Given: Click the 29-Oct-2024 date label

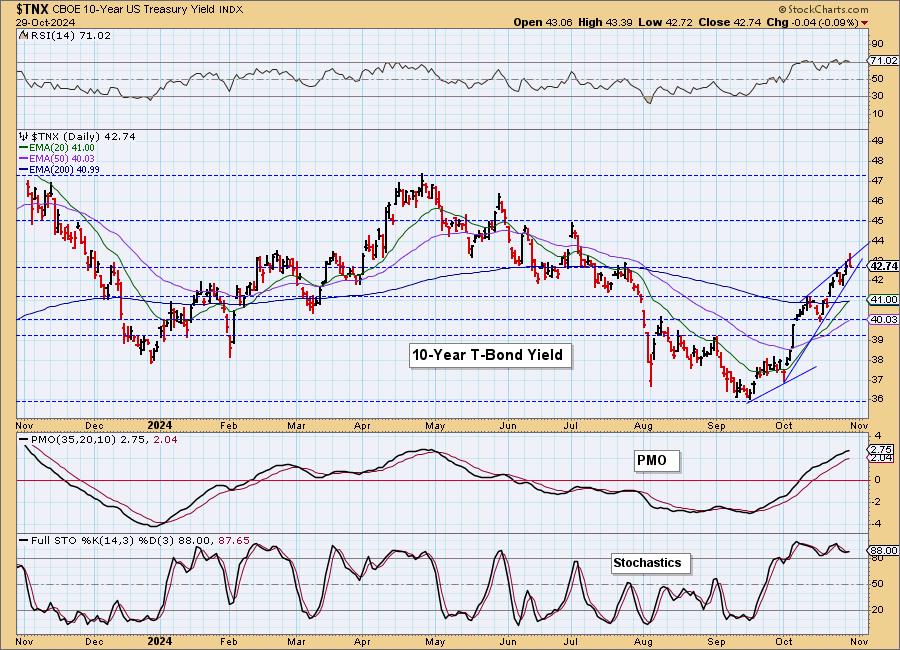Looking at the screenshot, I should coord(45,22).
